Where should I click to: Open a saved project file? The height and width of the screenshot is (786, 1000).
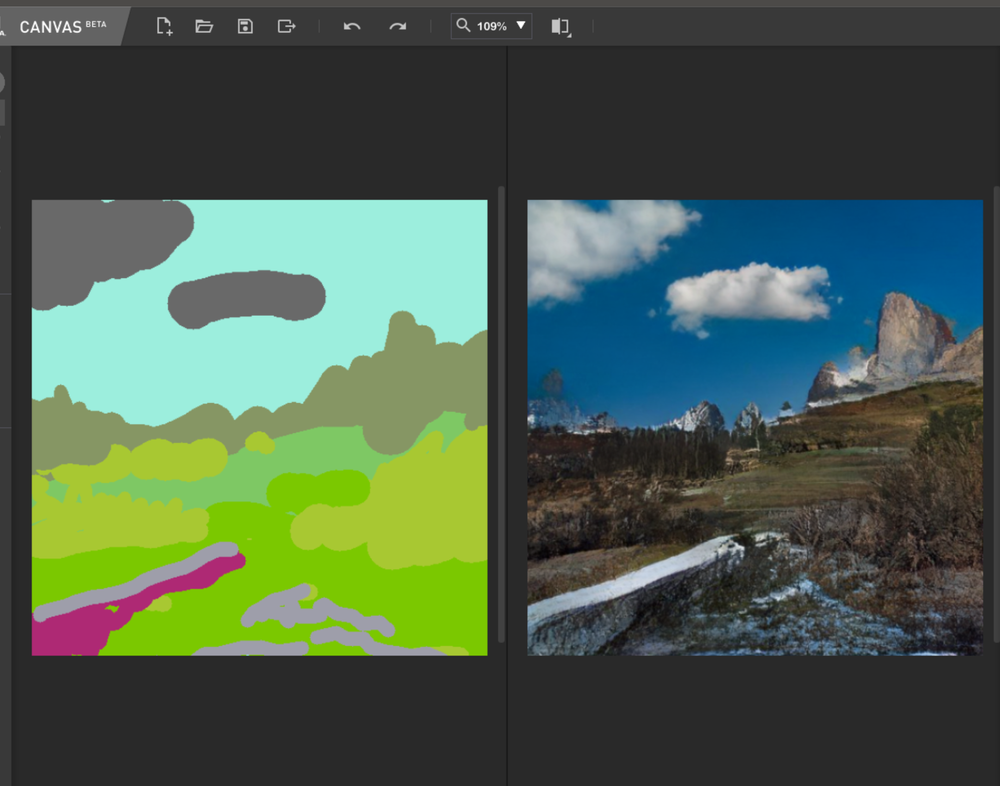coord(204,26)
